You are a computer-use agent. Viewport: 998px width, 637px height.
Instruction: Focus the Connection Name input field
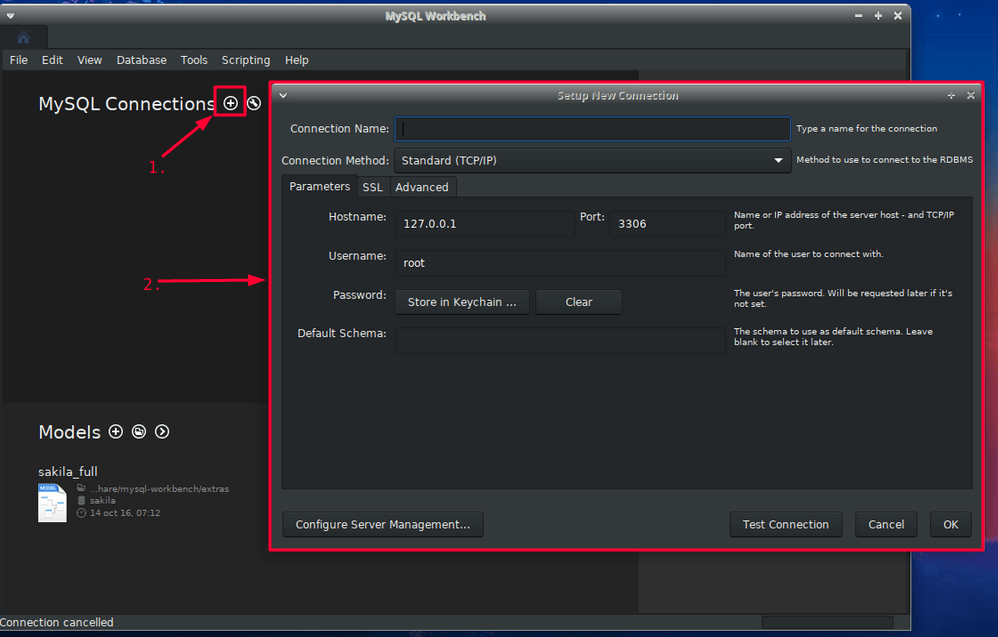click(592, 129)
